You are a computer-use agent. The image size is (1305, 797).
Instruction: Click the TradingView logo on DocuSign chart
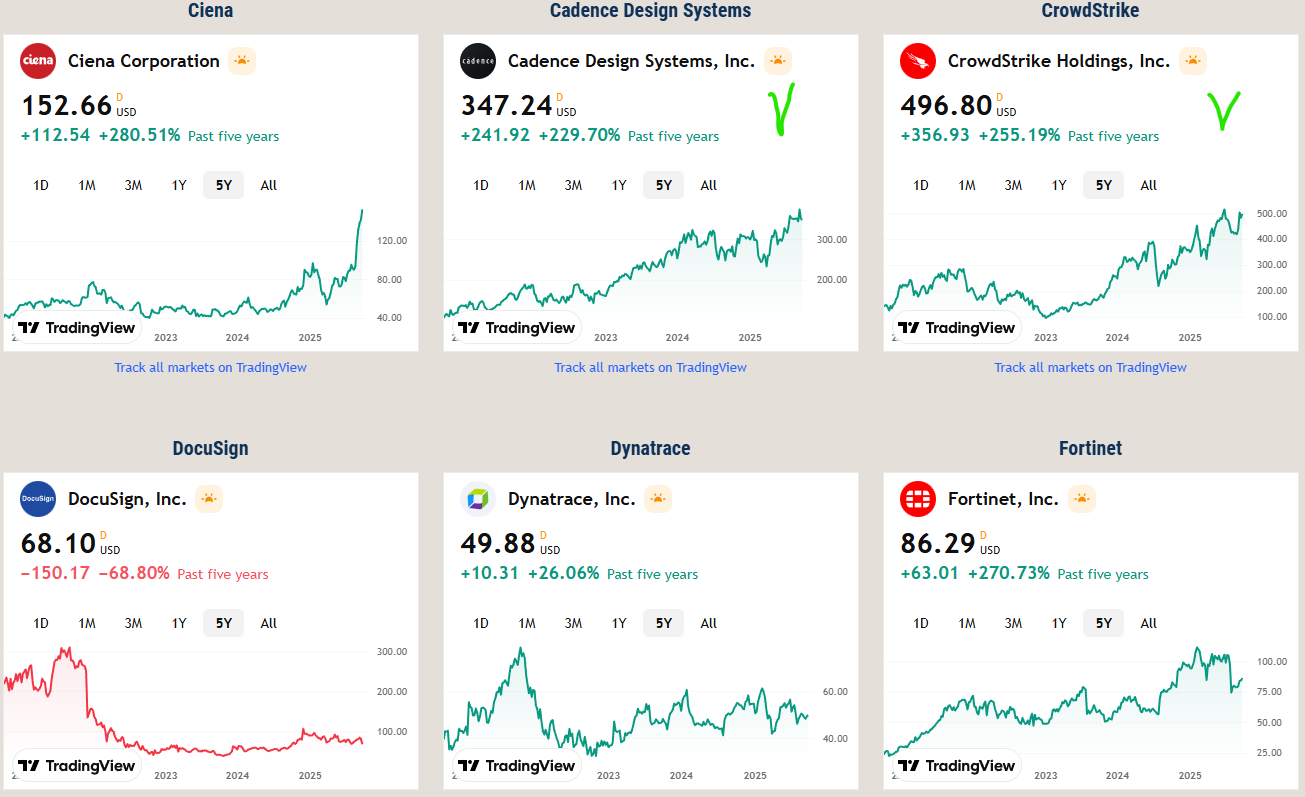pyautogui.click(x=77, y=766)
